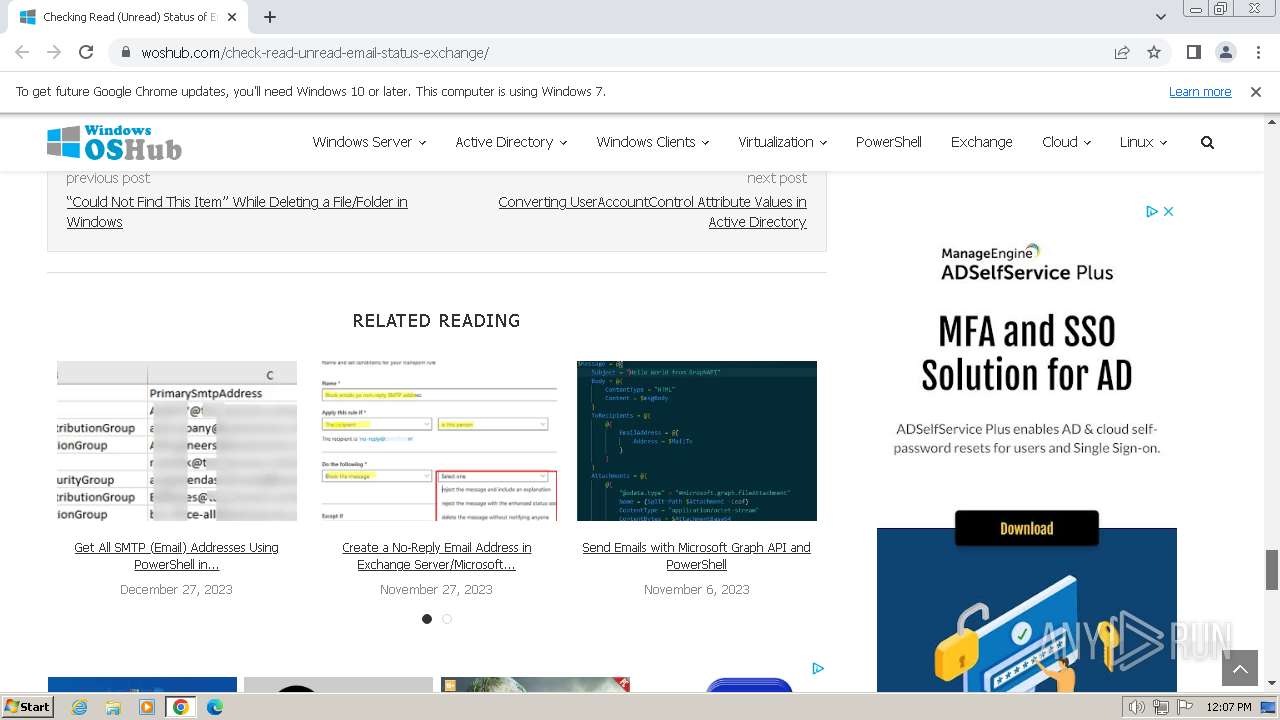This screenshot has width=1280, height=720.
Task: Share this page icon in address bar
Action: [1122, 53]
